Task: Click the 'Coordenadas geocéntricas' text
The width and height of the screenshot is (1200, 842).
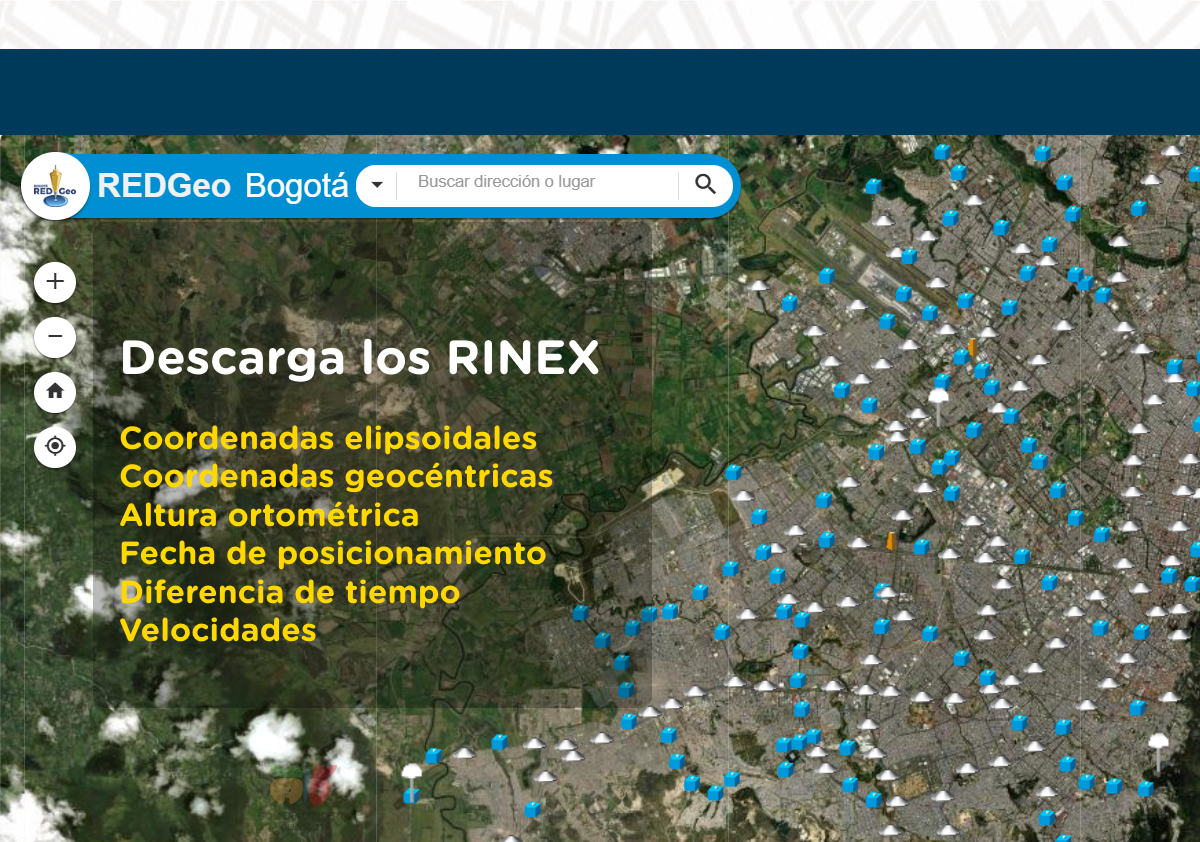Action: pos(336,476)
